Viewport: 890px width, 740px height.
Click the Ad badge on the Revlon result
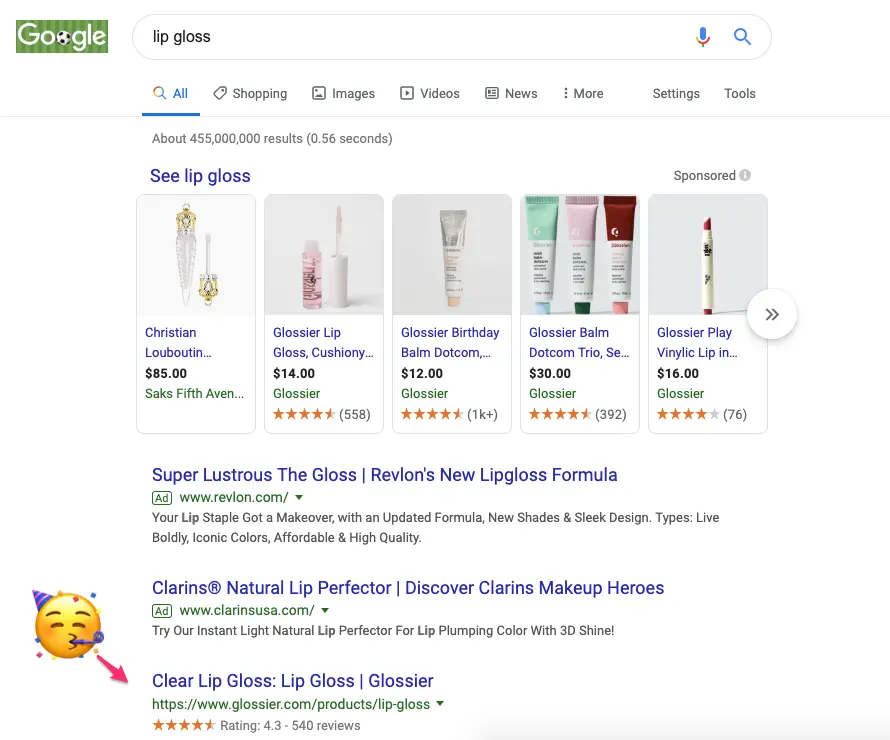tap(162, 497)
